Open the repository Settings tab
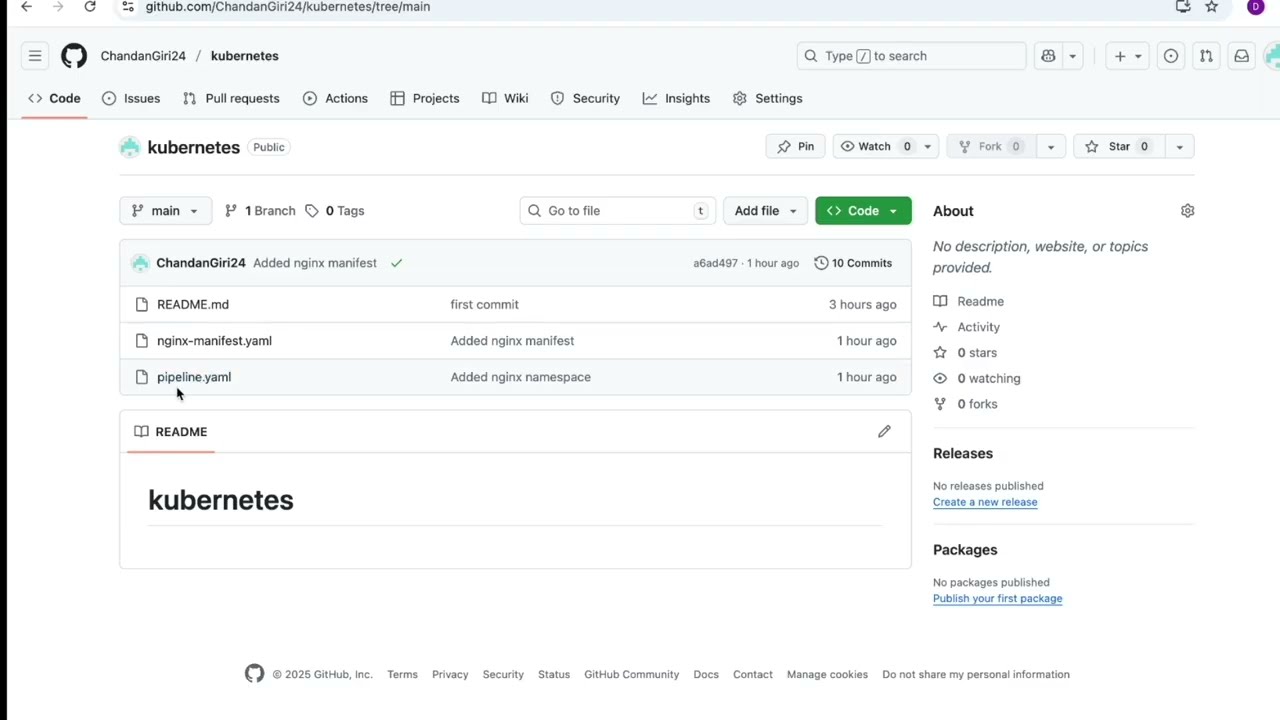 [767, 98]
